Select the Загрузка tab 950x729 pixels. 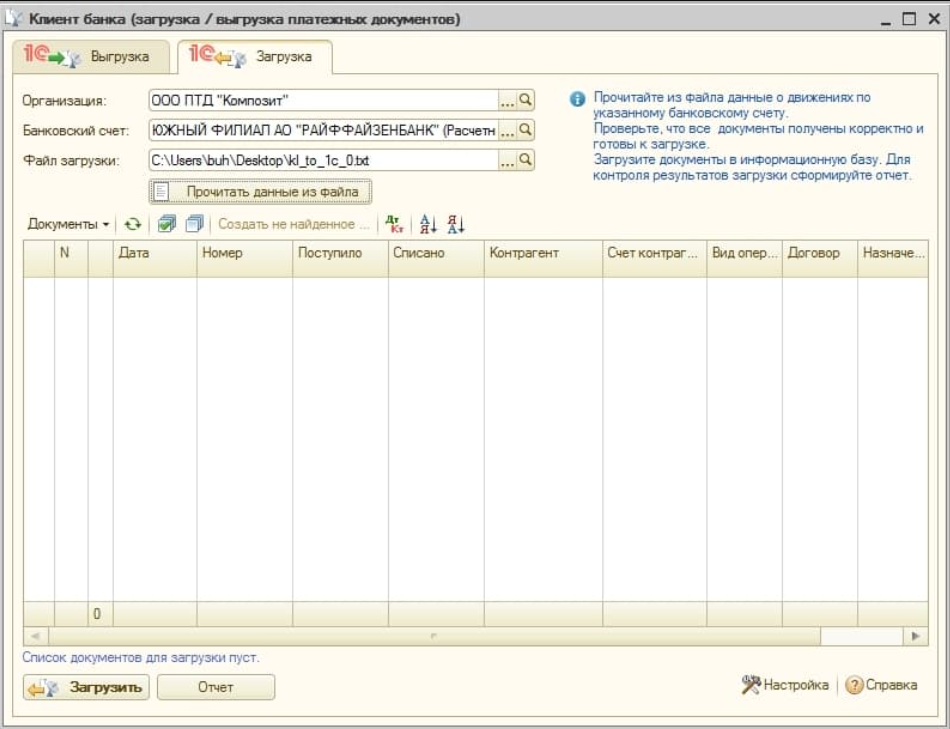pyautogui.click(x=254, y=57)
